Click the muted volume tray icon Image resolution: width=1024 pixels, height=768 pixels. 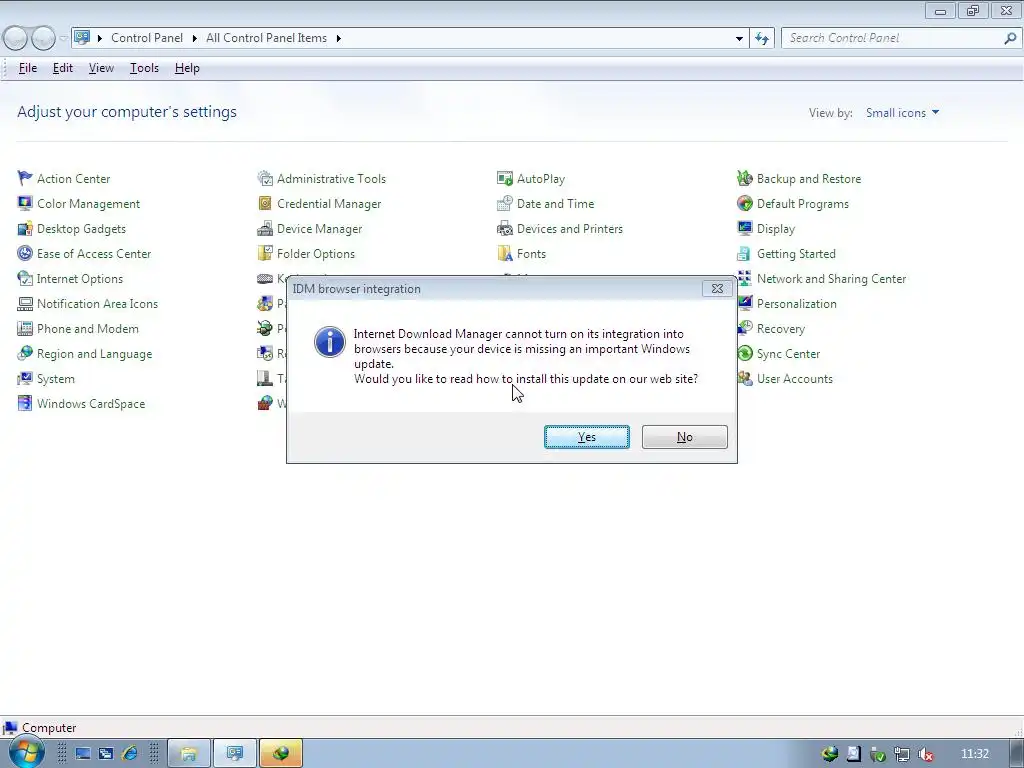click(925, 754)
